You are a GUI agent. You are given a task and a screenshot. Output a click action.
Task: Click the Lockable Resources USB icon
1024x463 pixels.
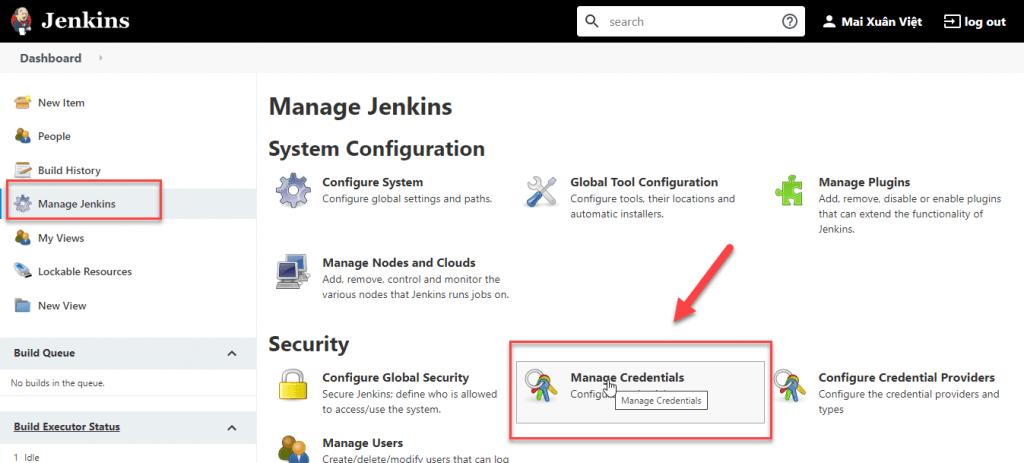click(23, 271)
